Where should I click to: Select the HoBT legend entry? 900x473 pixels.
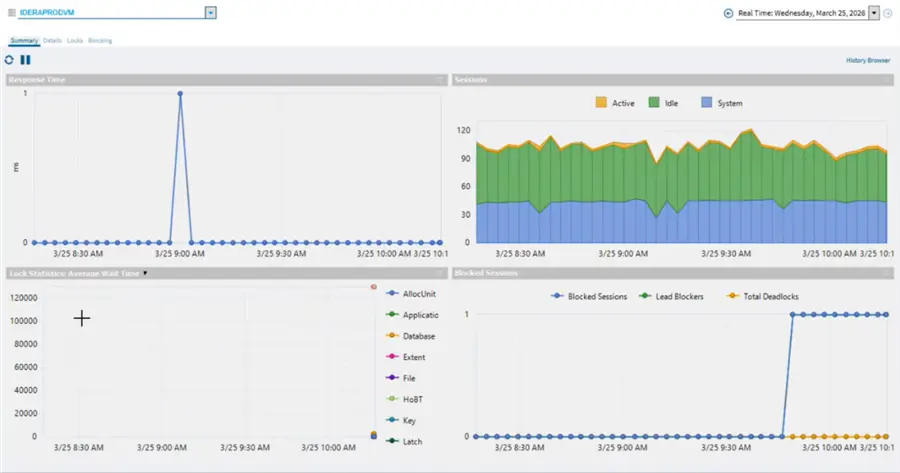404,400
